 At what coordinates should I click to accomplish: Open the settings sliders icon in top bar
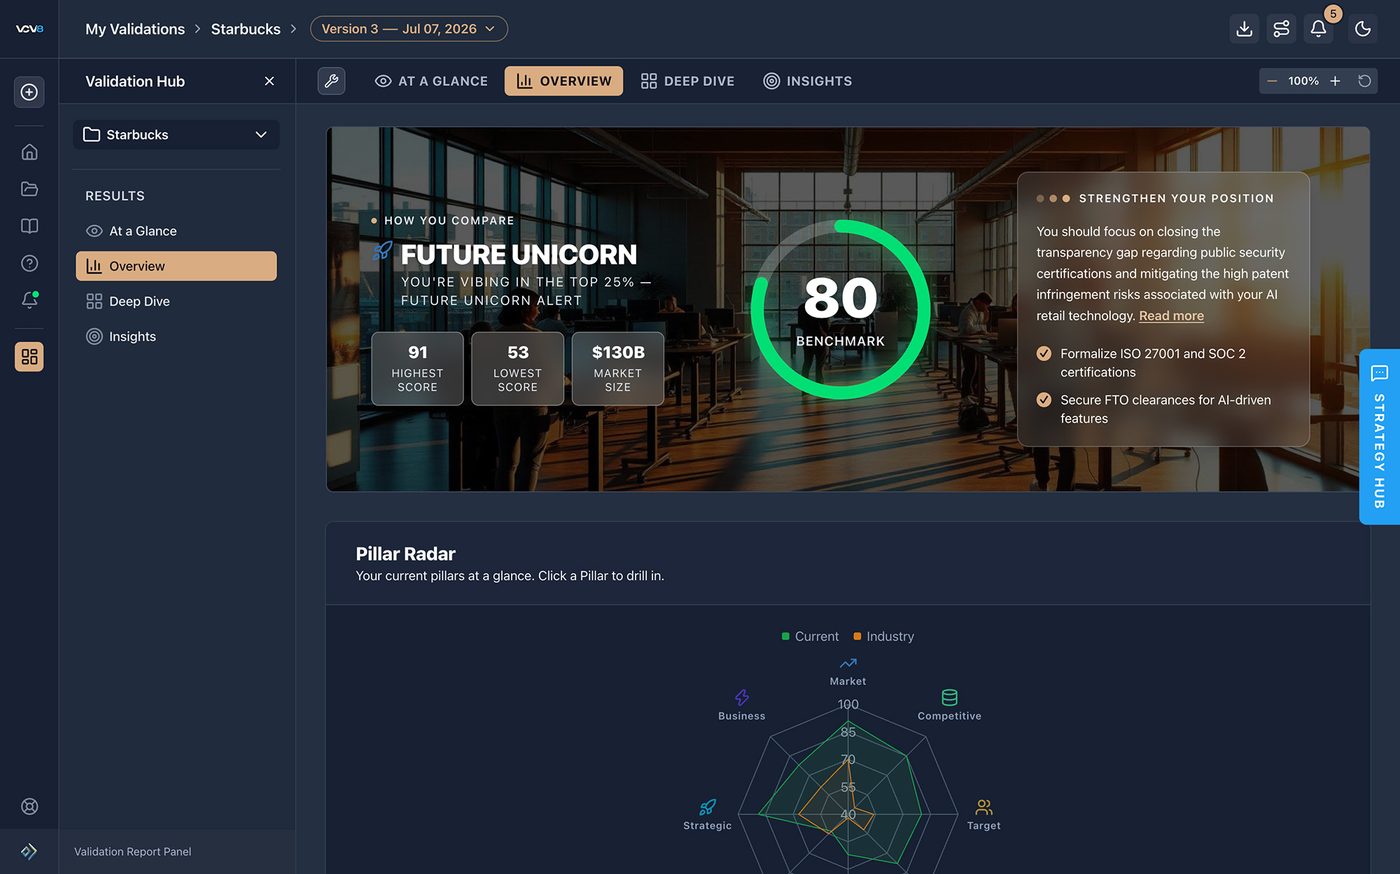point(1281,29)
